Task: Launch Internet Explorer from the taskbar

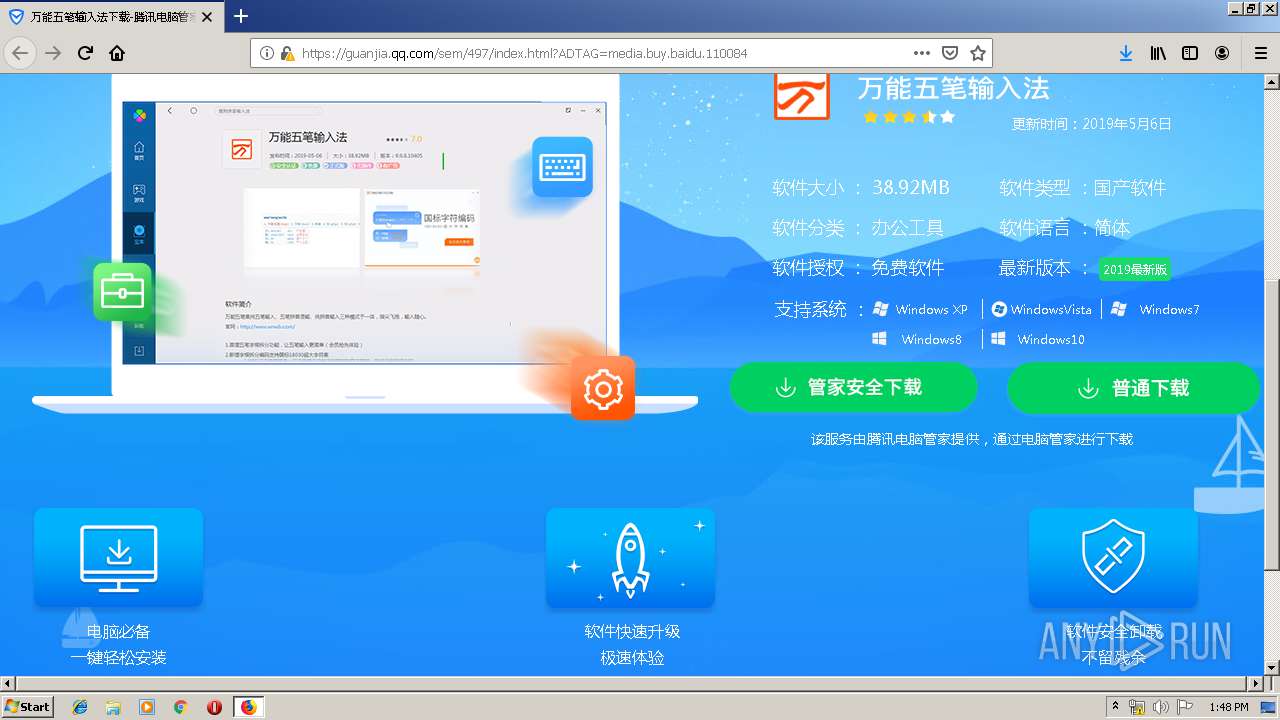Action: click(x=80, y=707)
